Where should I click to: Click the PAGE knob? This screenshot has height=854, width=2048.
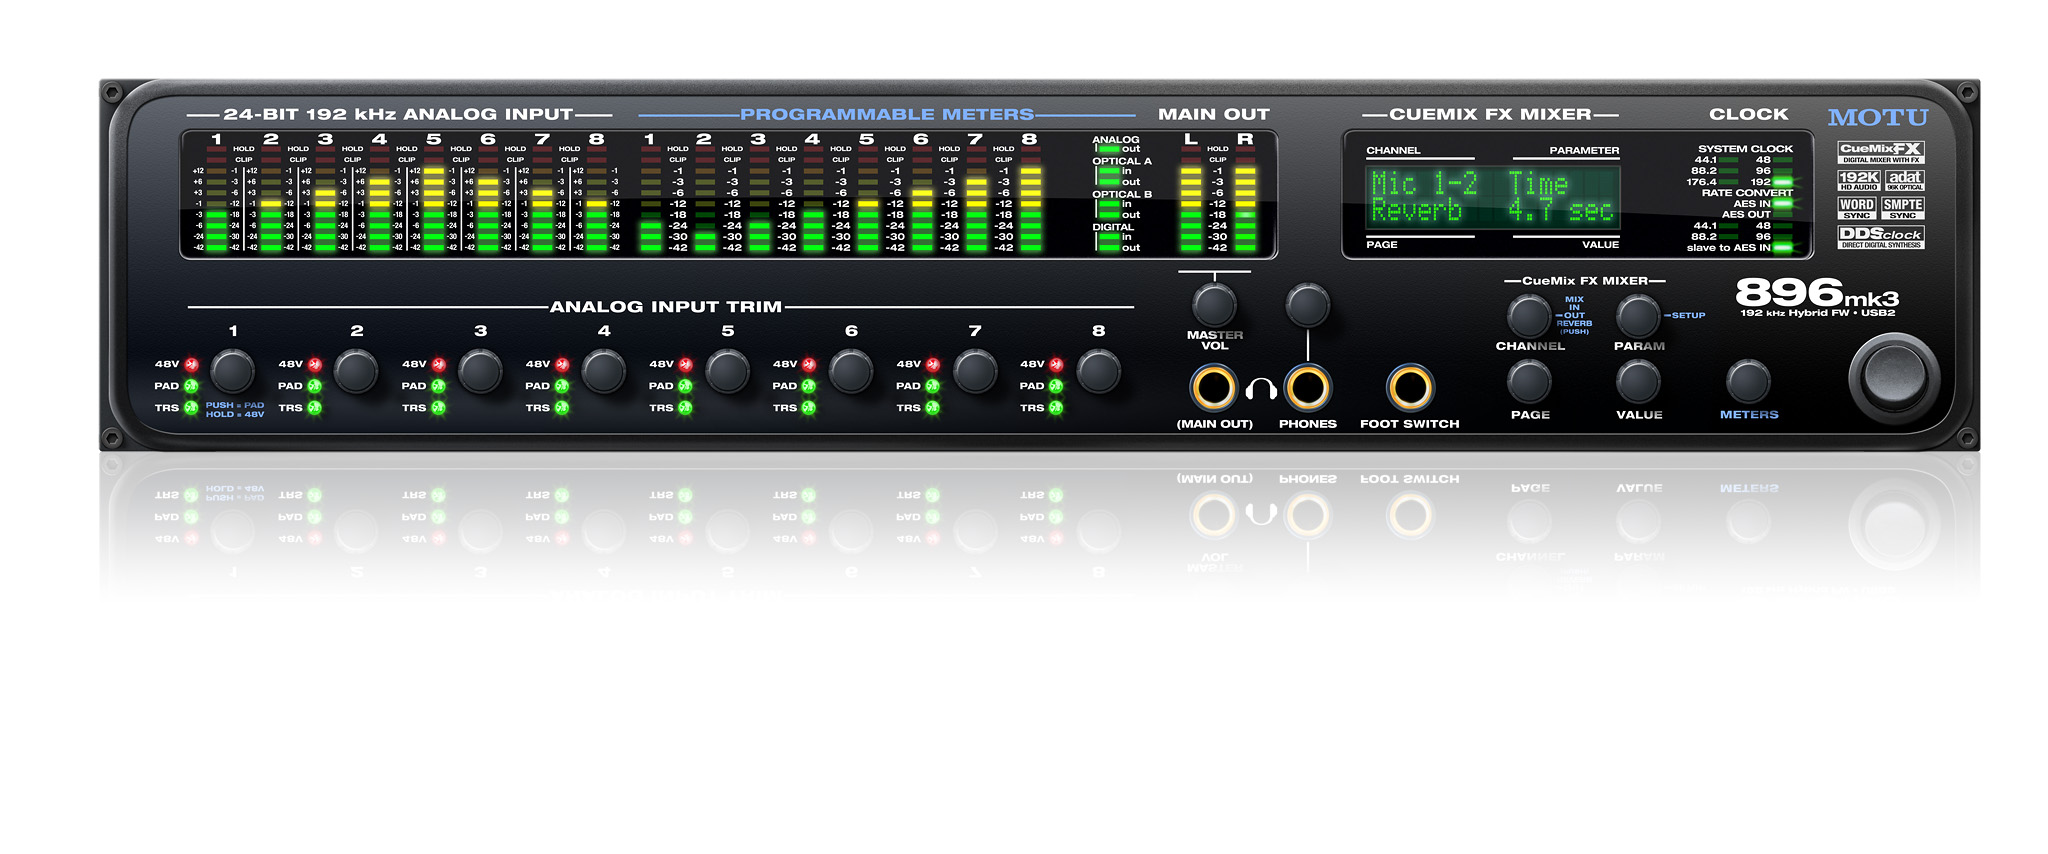[1529, 382]
